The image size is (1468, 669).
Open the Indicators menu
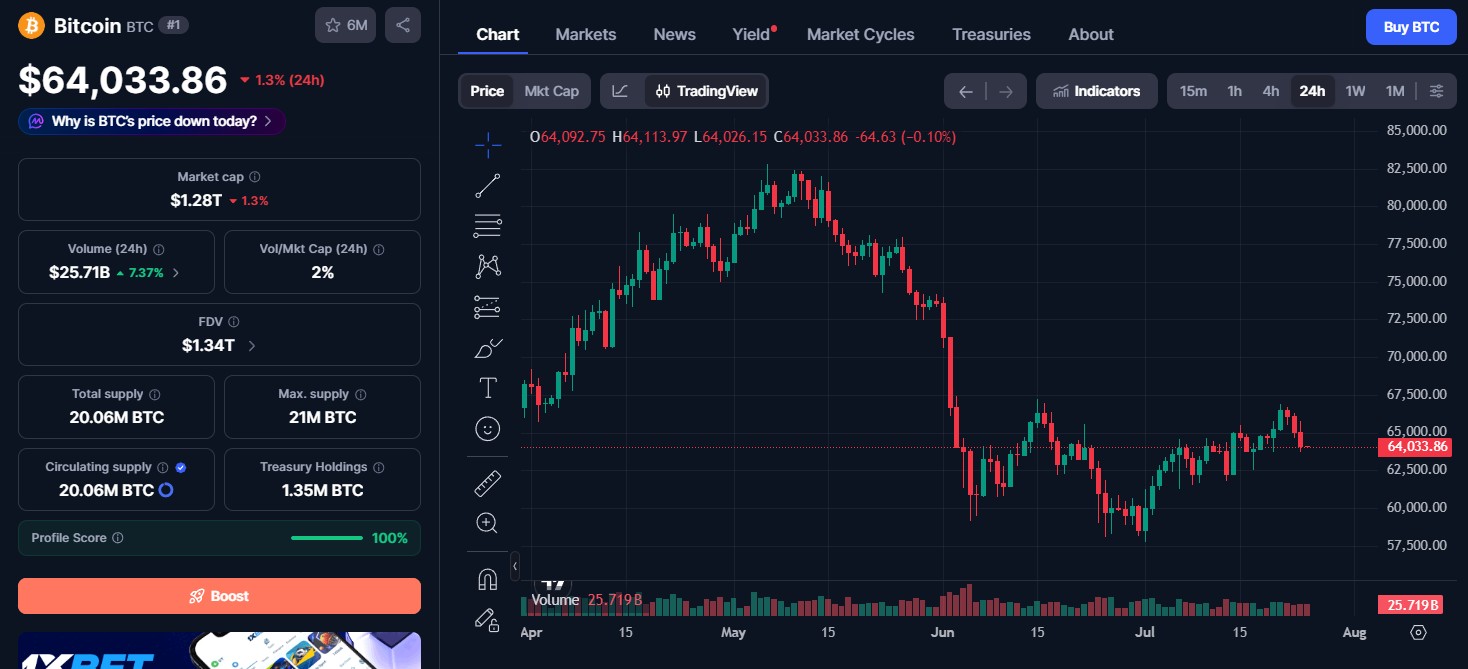pos(1097,91)
